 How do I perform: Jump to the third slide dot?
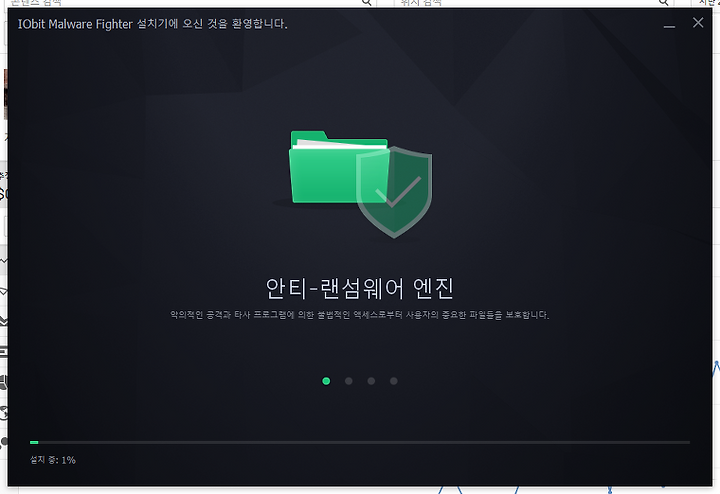371,381
